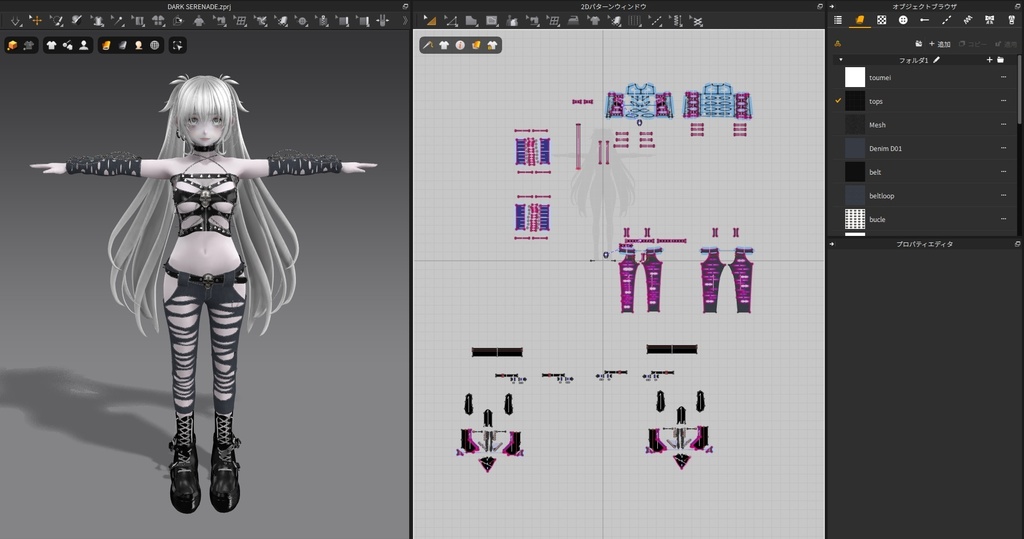Viewport: 1024px width, 539px height.
Task: Open the options menu for belt fabric
Action: pyautogui.click(x=1004, y=171)
